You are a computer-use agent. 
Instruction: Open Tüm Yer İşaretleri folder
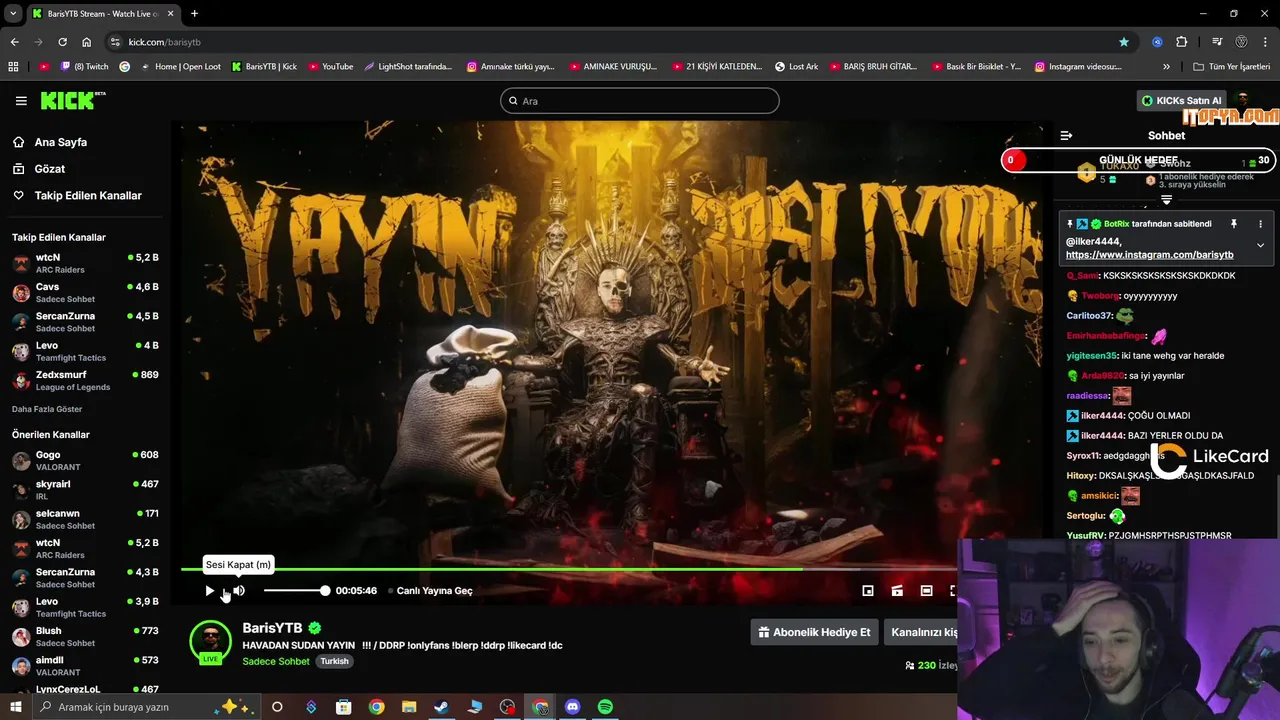coord(1232,67)
